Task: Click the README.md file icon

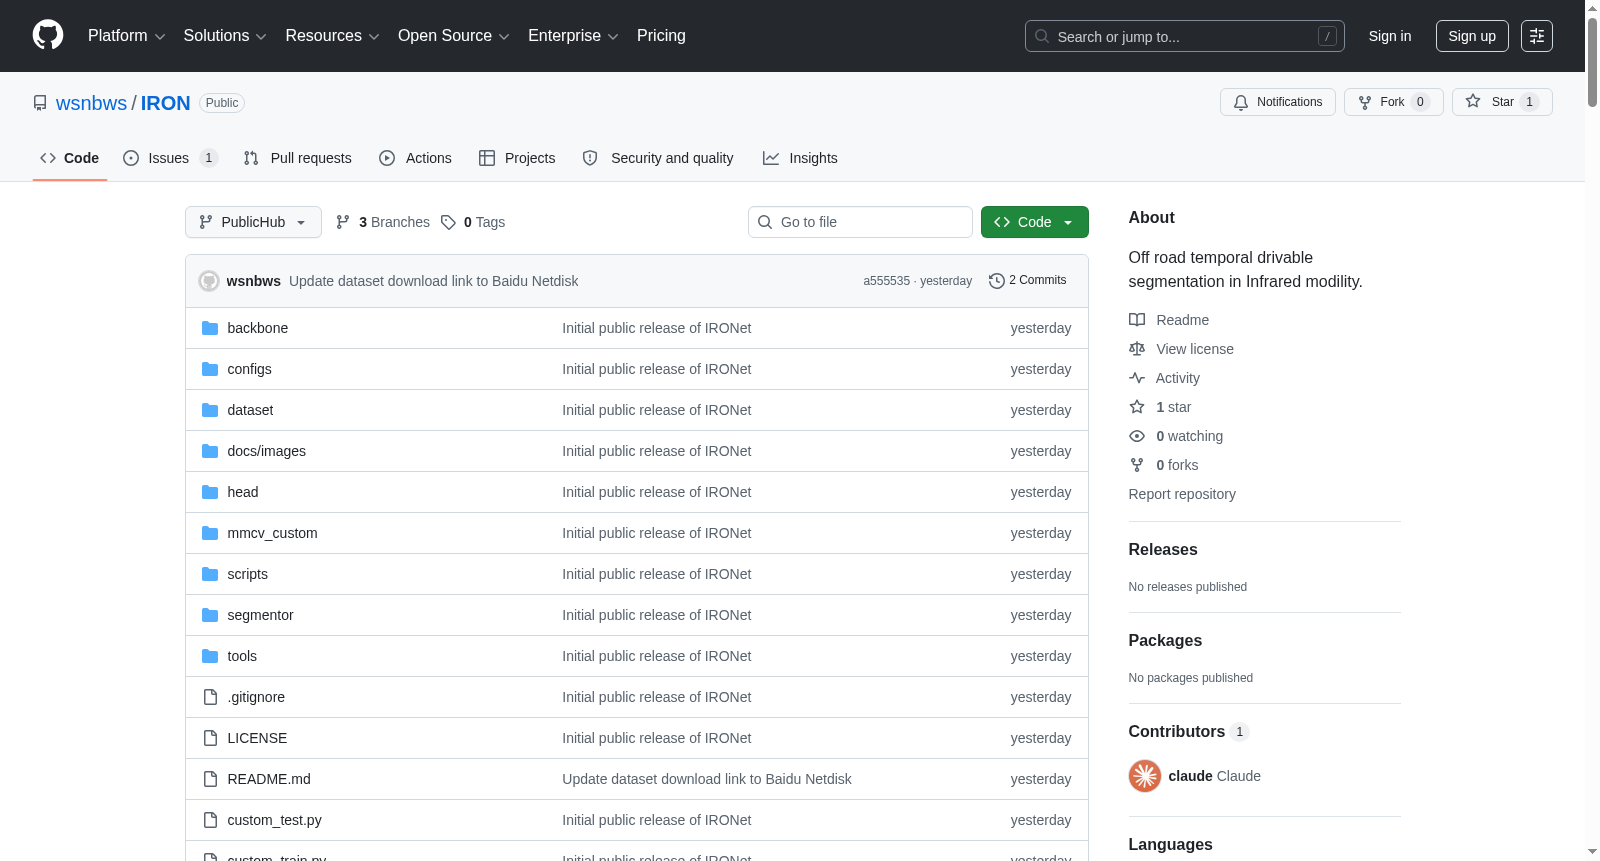Action: (210, 779)
